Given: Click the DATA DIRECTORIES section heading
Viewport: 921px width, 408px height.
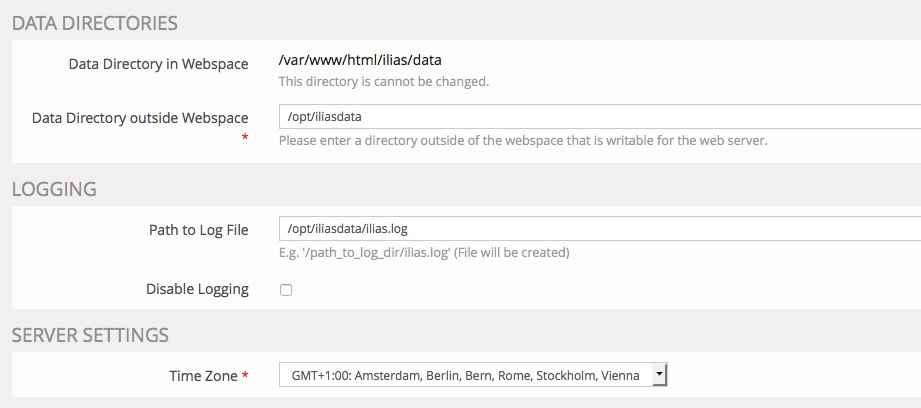Looking at the screenshot, I should 95,22.
